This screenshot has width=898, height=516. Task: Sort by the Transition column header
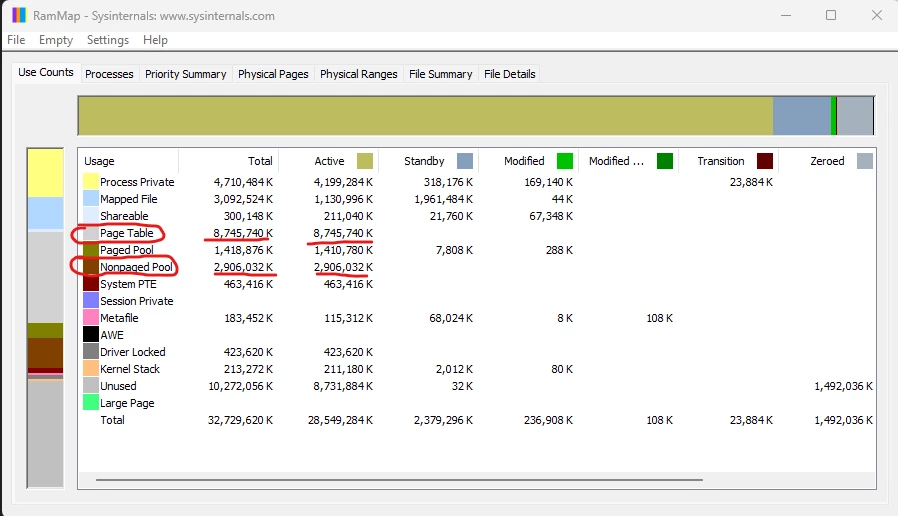728,161
